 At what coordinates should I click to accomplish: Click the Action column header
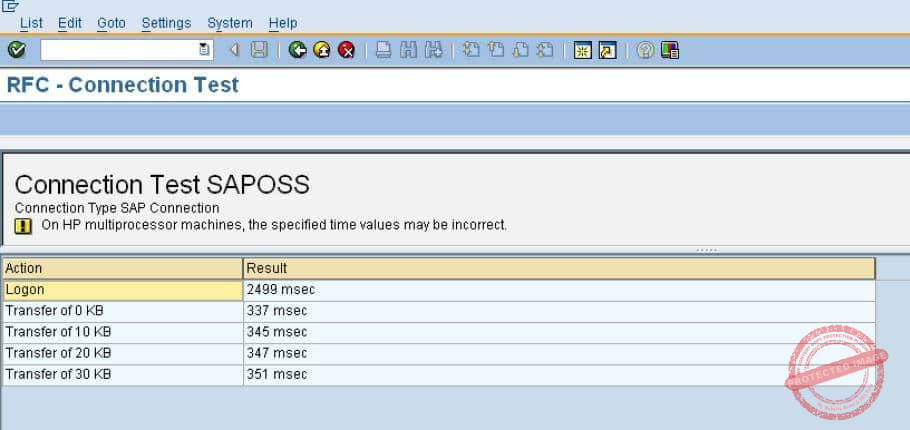(122, 268)
